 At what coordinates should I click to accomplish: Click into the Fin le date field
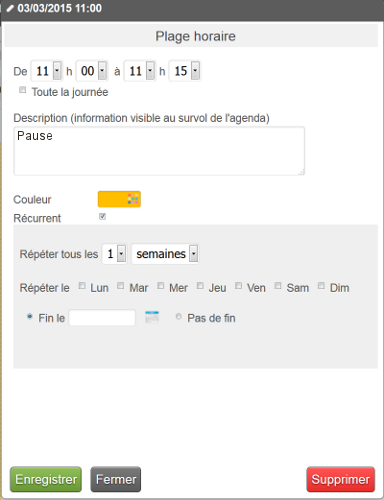pyautogui.click(x=102, y=318)
